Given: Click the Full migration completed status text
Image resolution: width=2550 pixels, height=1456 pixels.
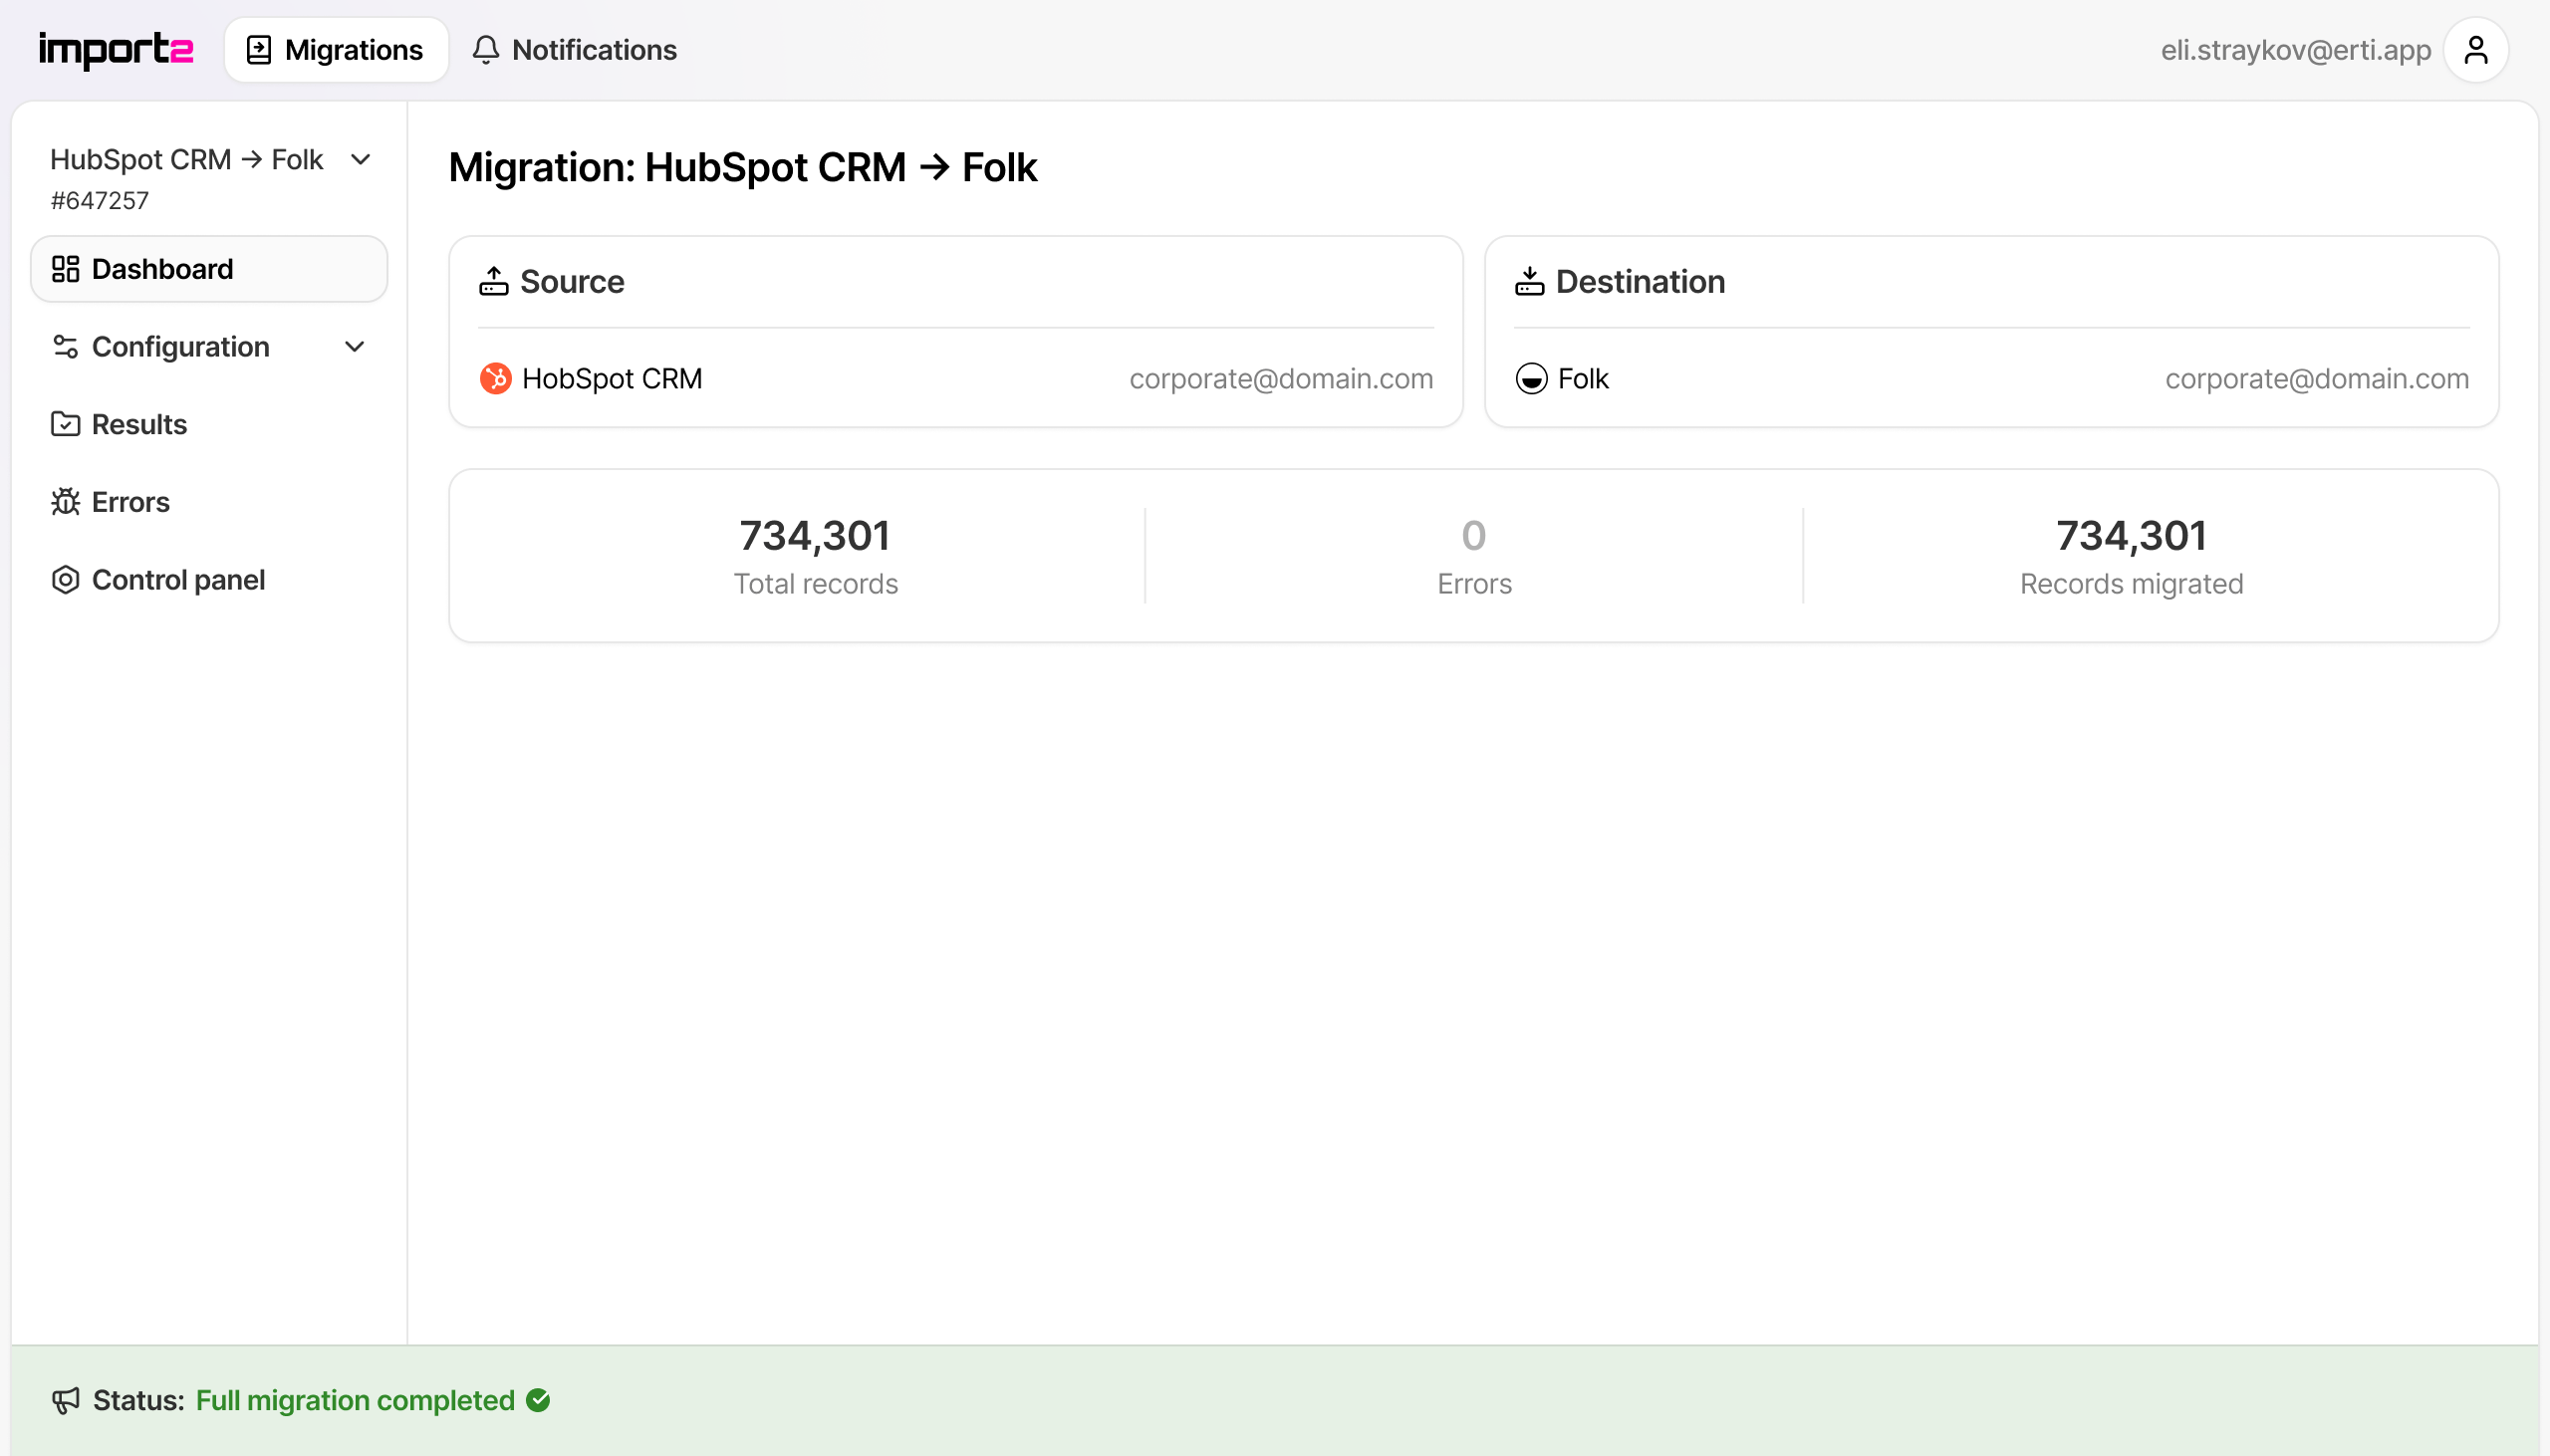Looking at the screenshot, I should click(x=355, y=1400).
